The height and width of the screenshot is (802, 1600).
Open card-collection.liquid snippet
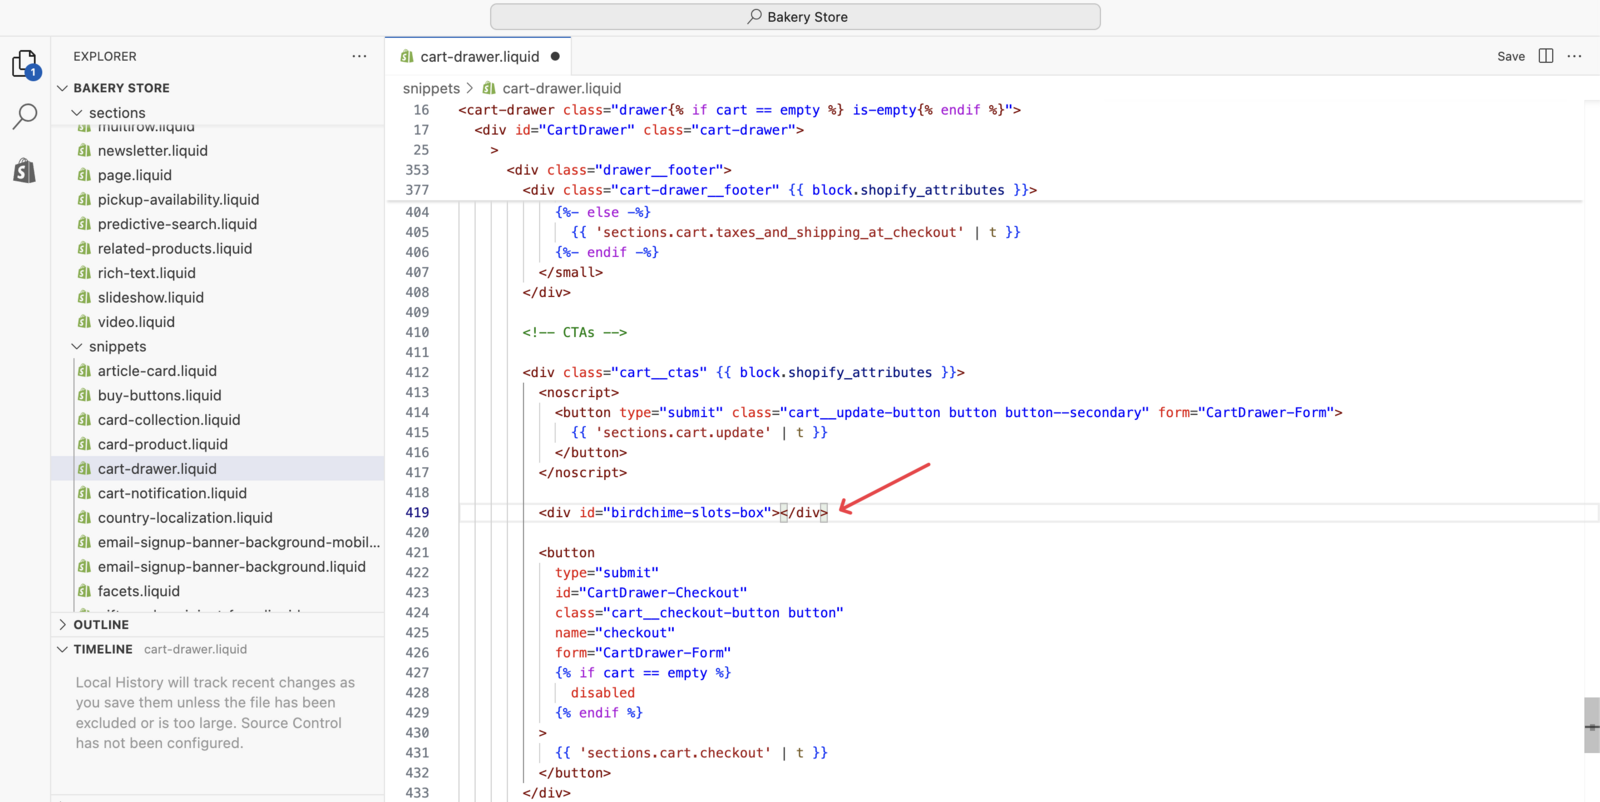coord(169,420)
